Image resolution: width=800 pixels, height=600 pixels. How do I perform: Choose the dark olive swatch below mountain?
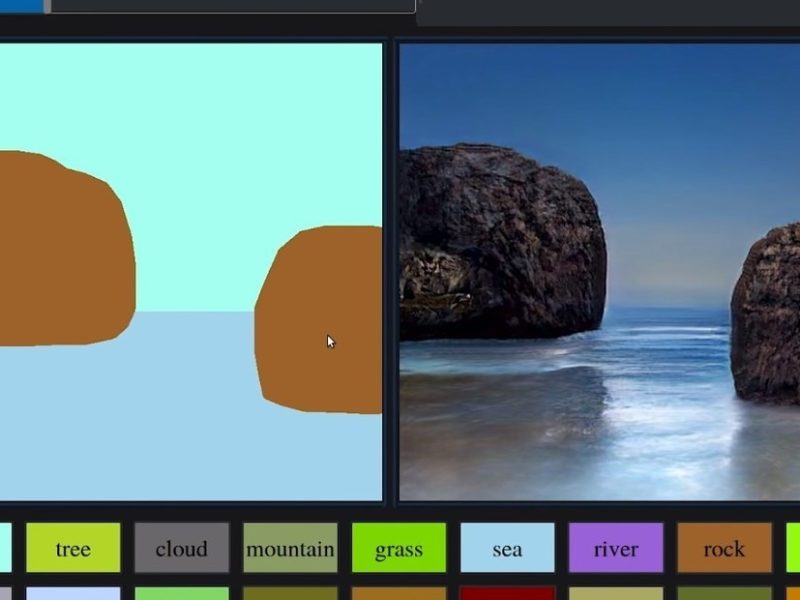pos(290,593)
